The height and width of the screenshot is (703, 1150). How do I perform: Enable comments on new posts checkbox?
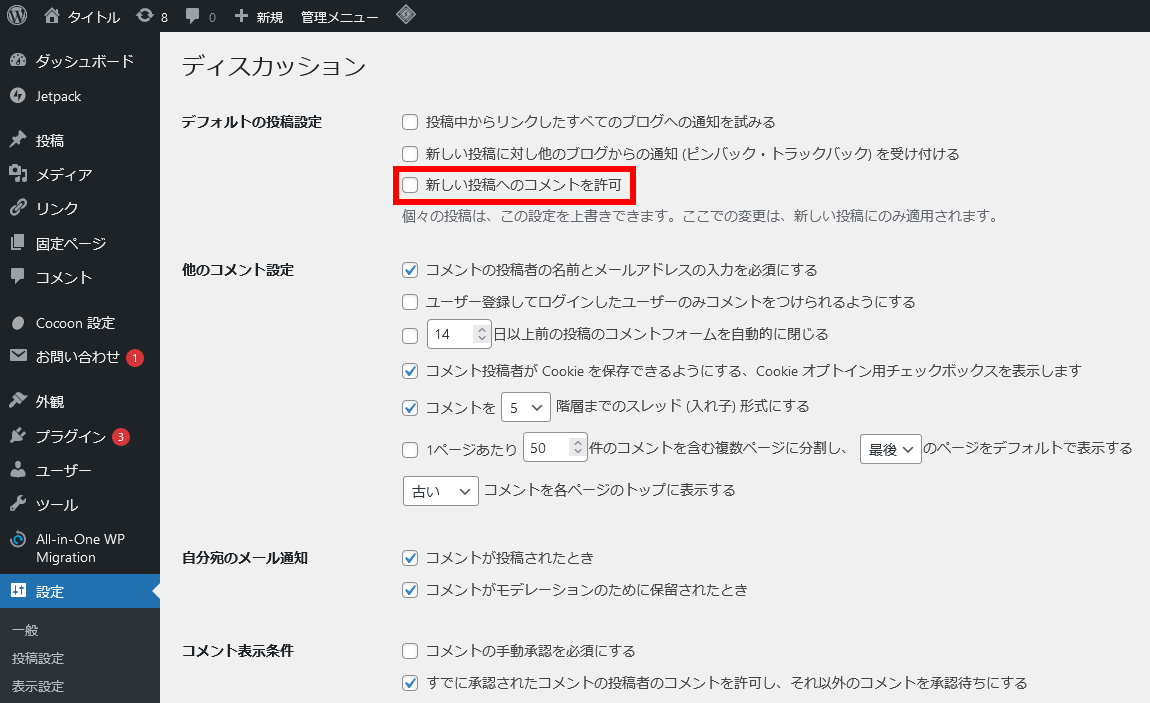409,186
